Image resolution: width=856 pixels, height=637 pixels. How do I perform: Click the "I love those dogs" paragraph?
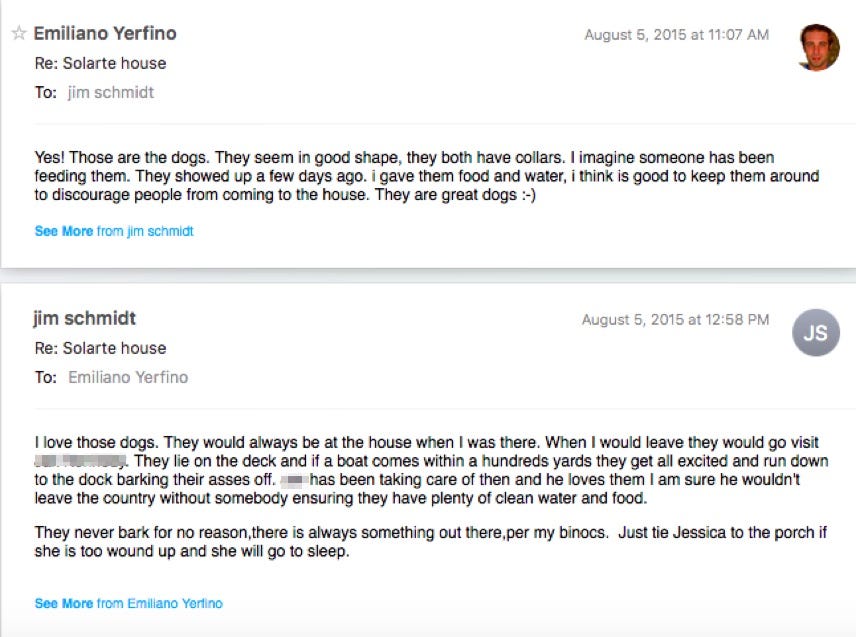coord(430,470)
